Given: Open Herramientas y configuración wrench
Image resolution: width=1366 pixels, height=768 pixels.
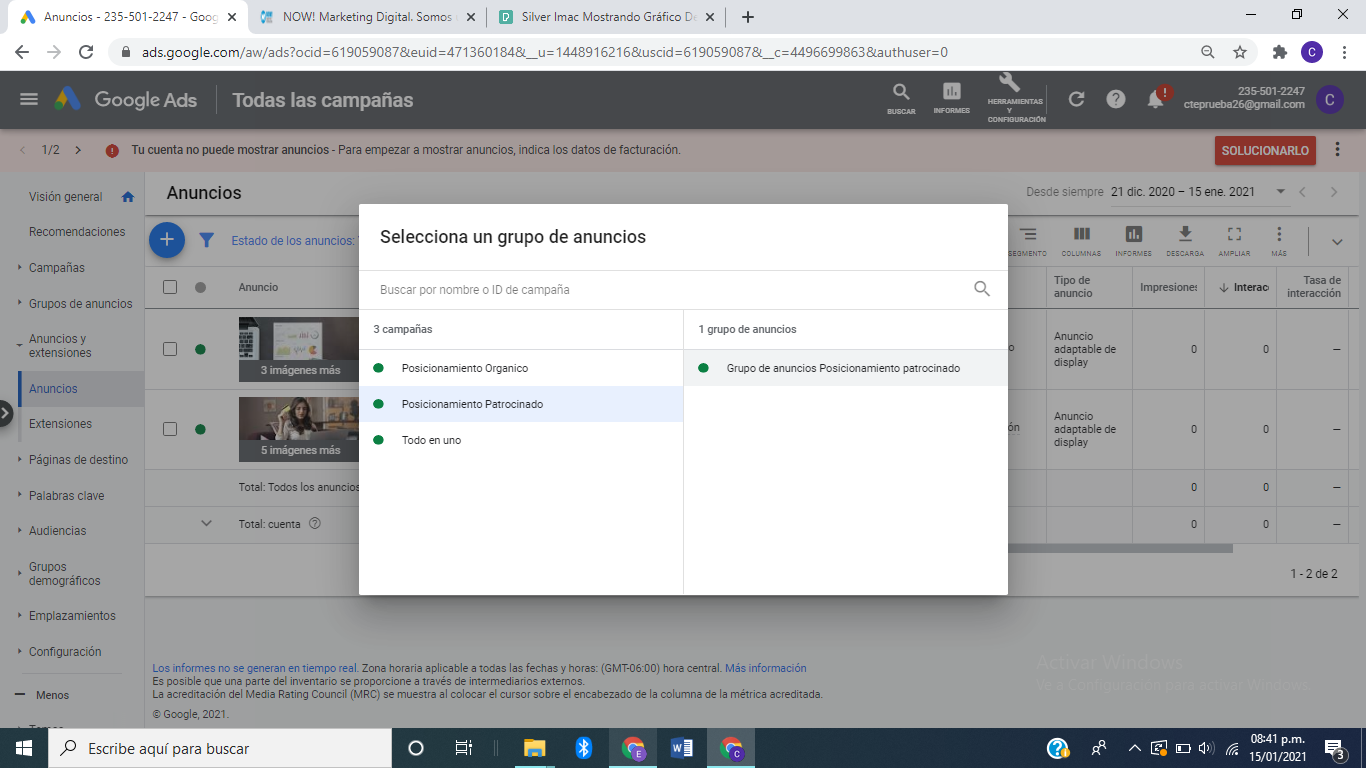Looking at the screenshot, I should (1016, 98).
